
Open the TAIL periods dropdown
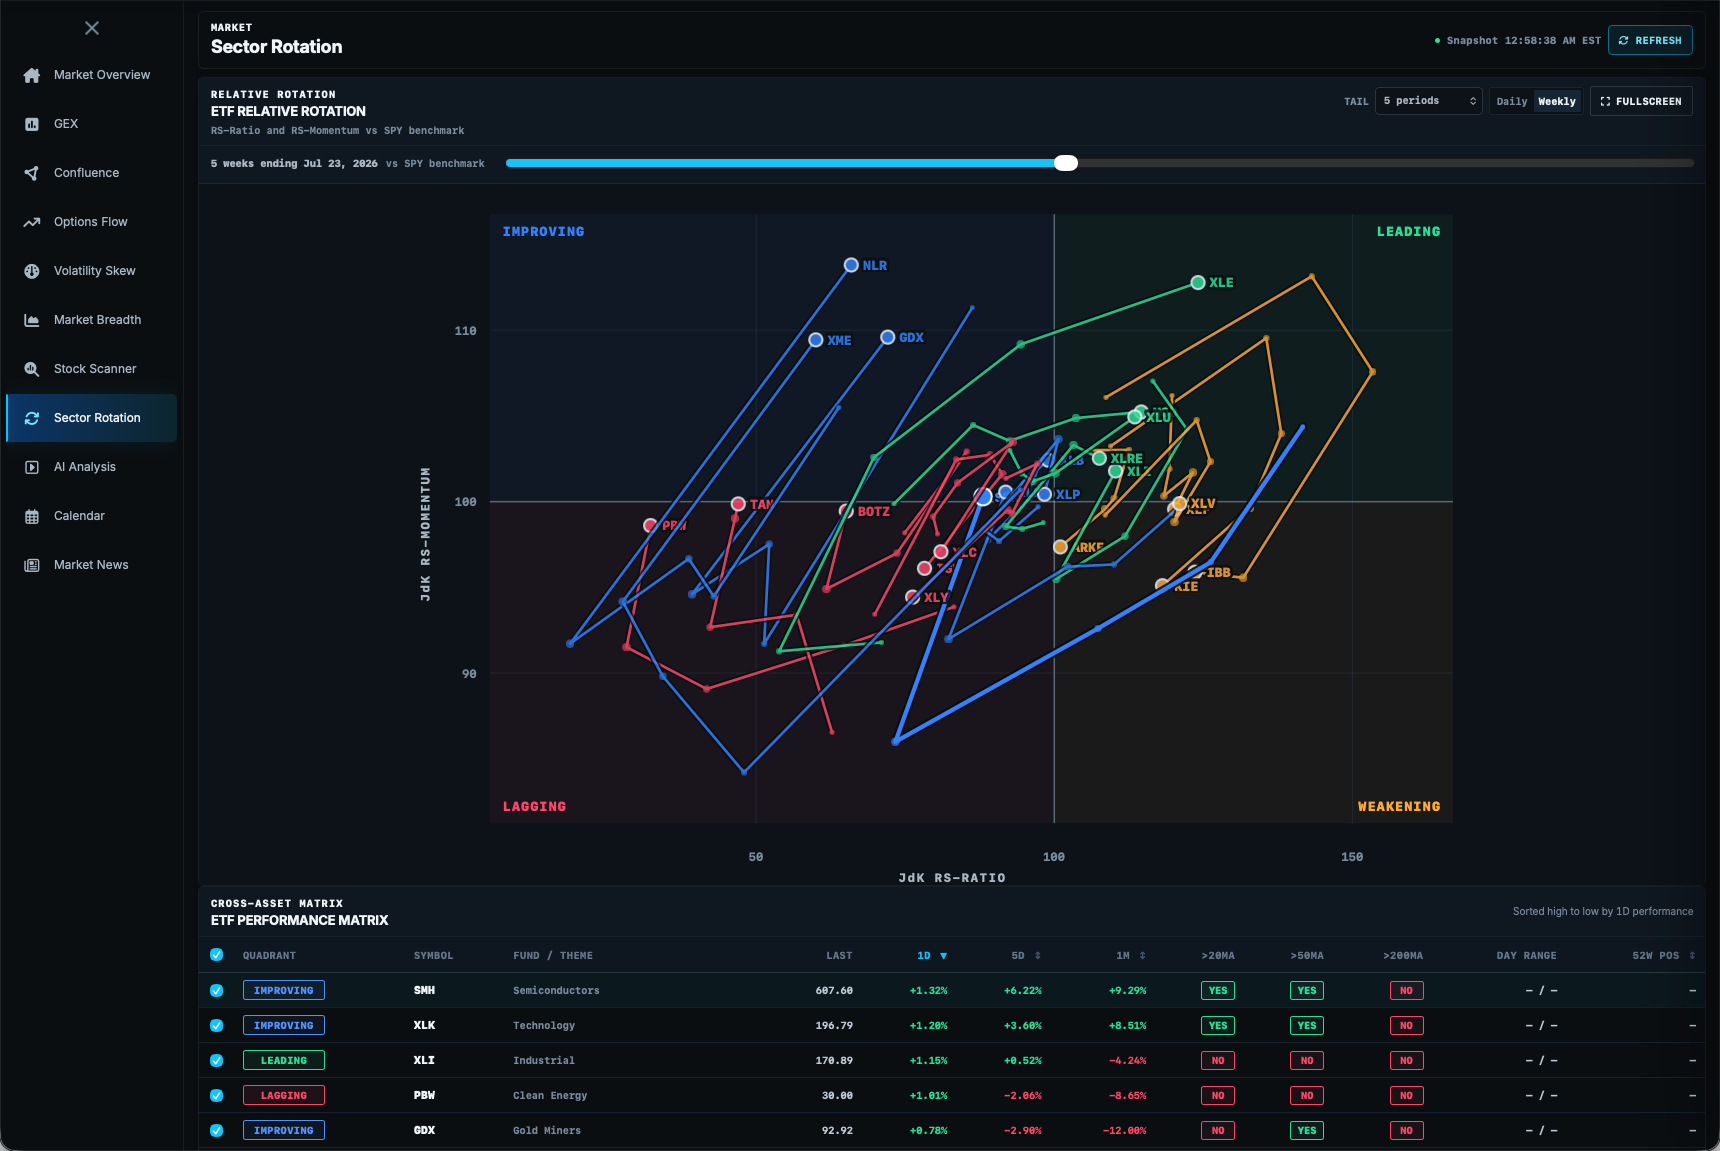1429,101
